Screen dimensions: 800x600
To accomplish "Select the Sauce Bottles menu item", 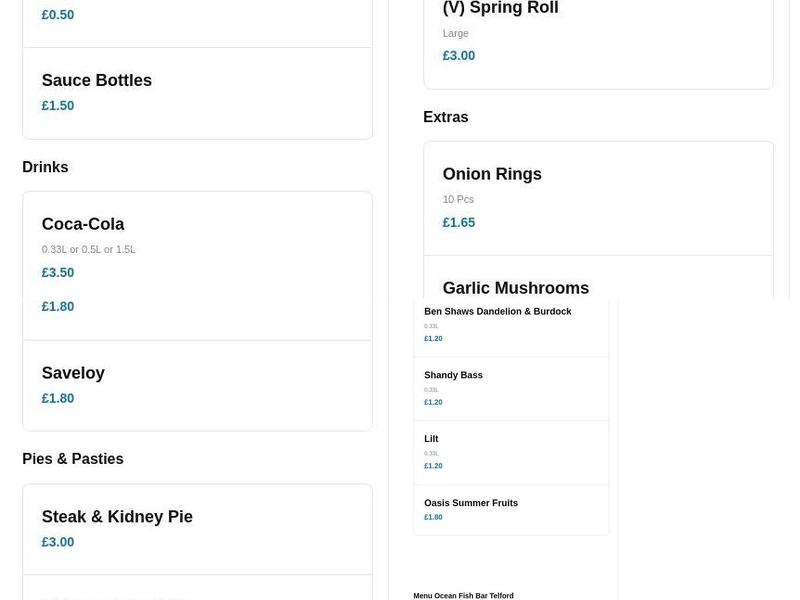I will [97, 81].
